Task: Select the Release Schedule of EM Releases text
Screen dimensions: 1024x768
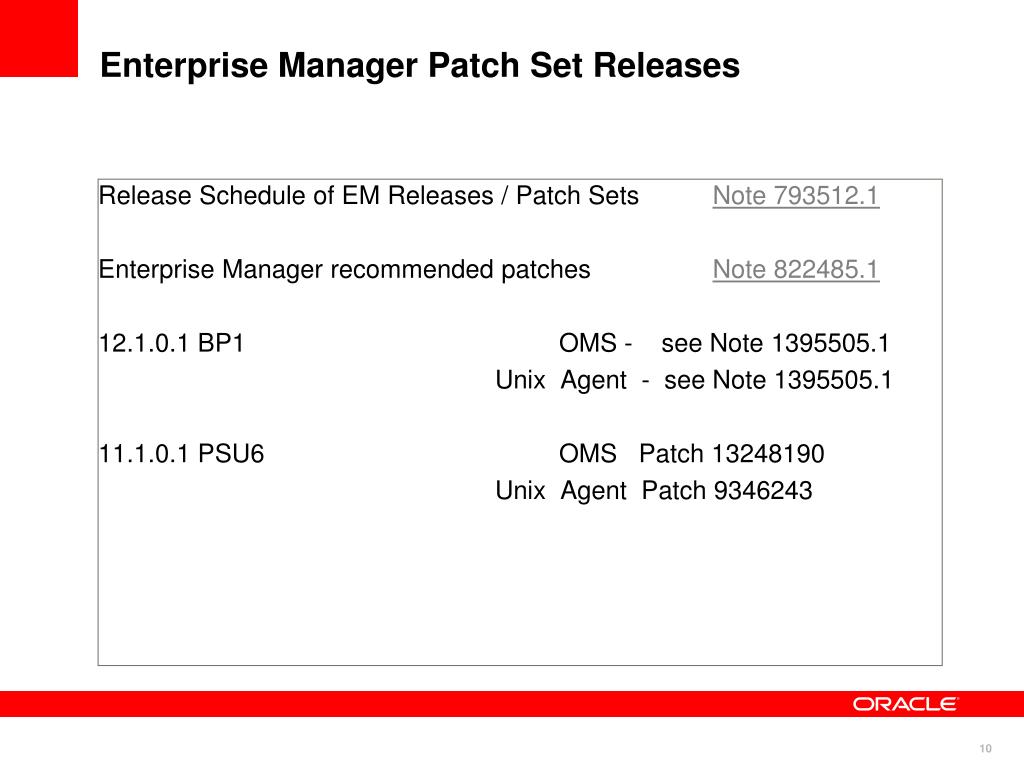Action: coord(296,195)
